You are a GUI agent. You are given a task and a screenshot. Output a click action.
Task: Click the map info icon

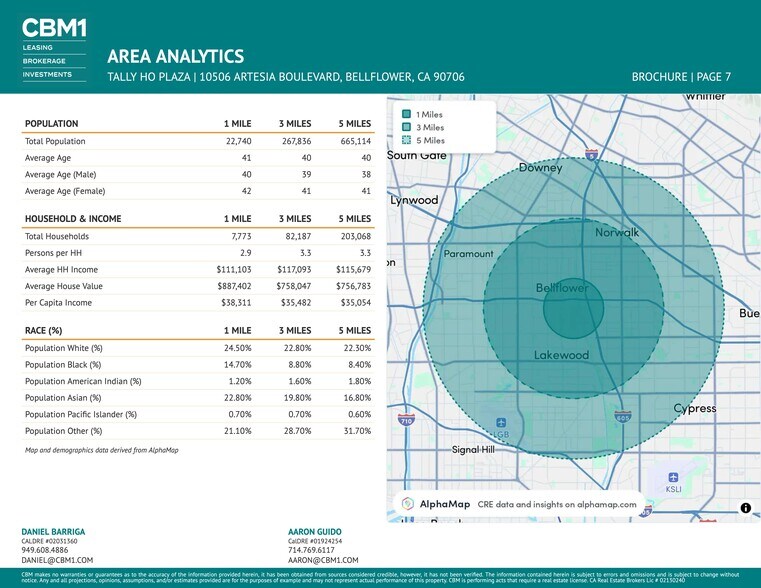745,508
